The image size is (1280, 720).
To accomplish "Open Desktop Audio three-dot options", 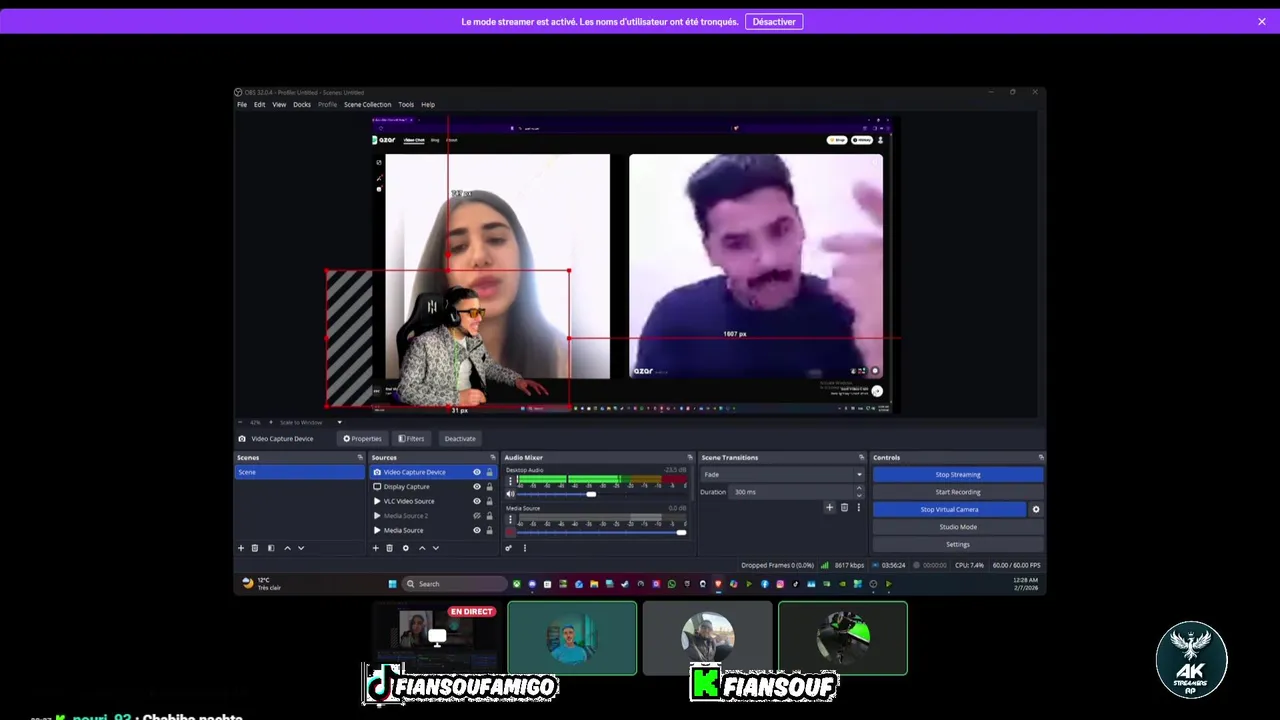I will click(x=510, y=481).
